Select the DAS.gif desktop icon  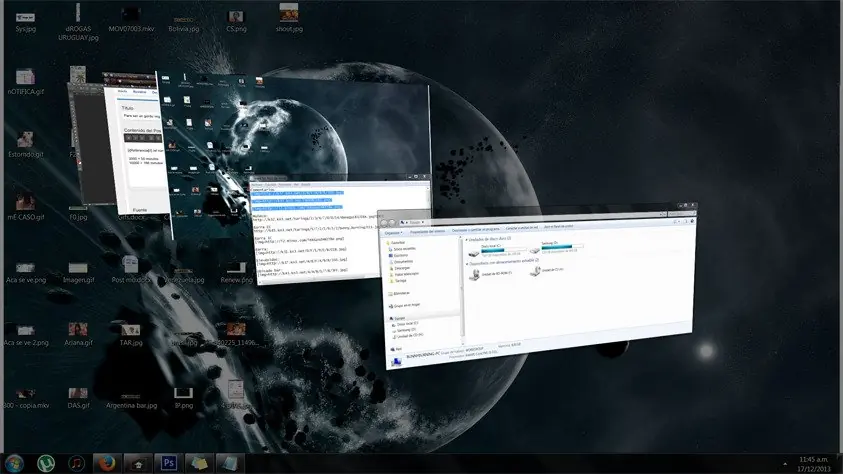78,397
